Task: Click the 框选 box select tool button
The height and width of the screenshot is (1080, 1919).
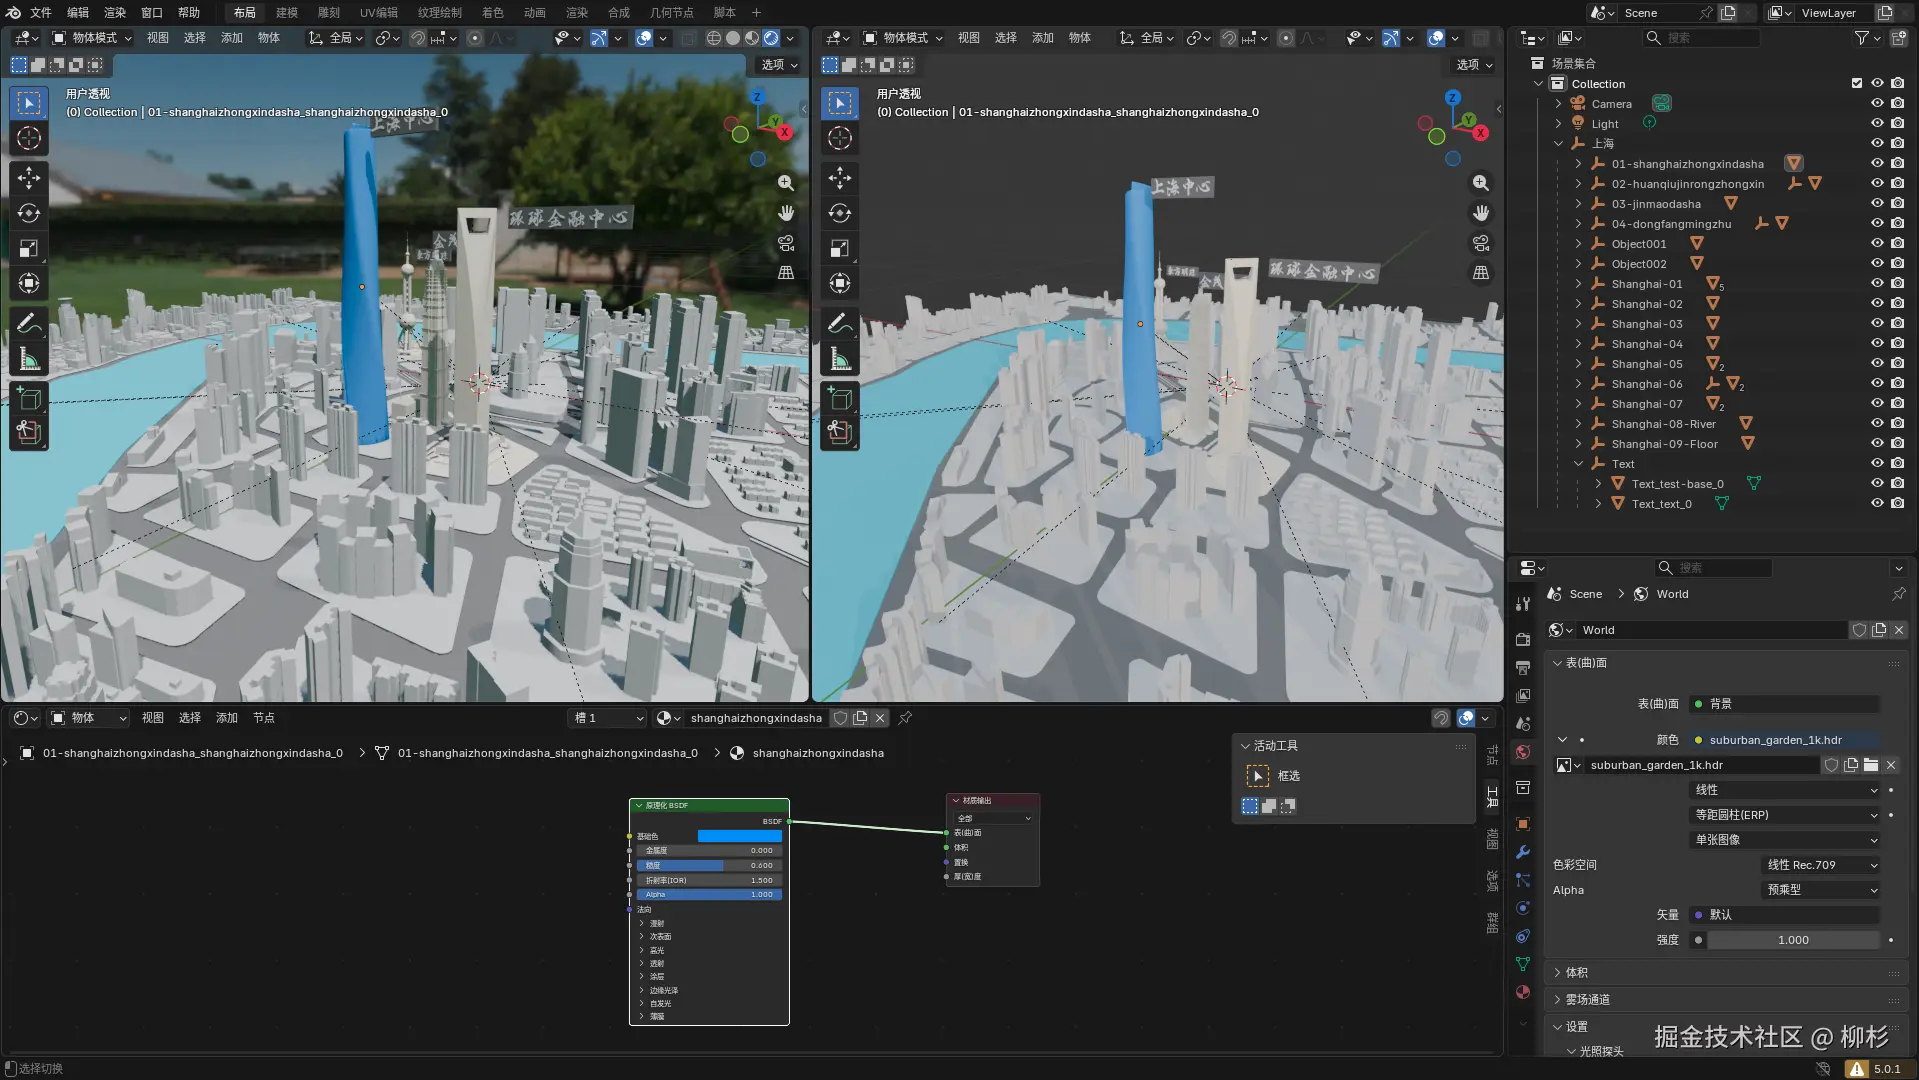Action: pyautogui.click(x=1258, y=776)
